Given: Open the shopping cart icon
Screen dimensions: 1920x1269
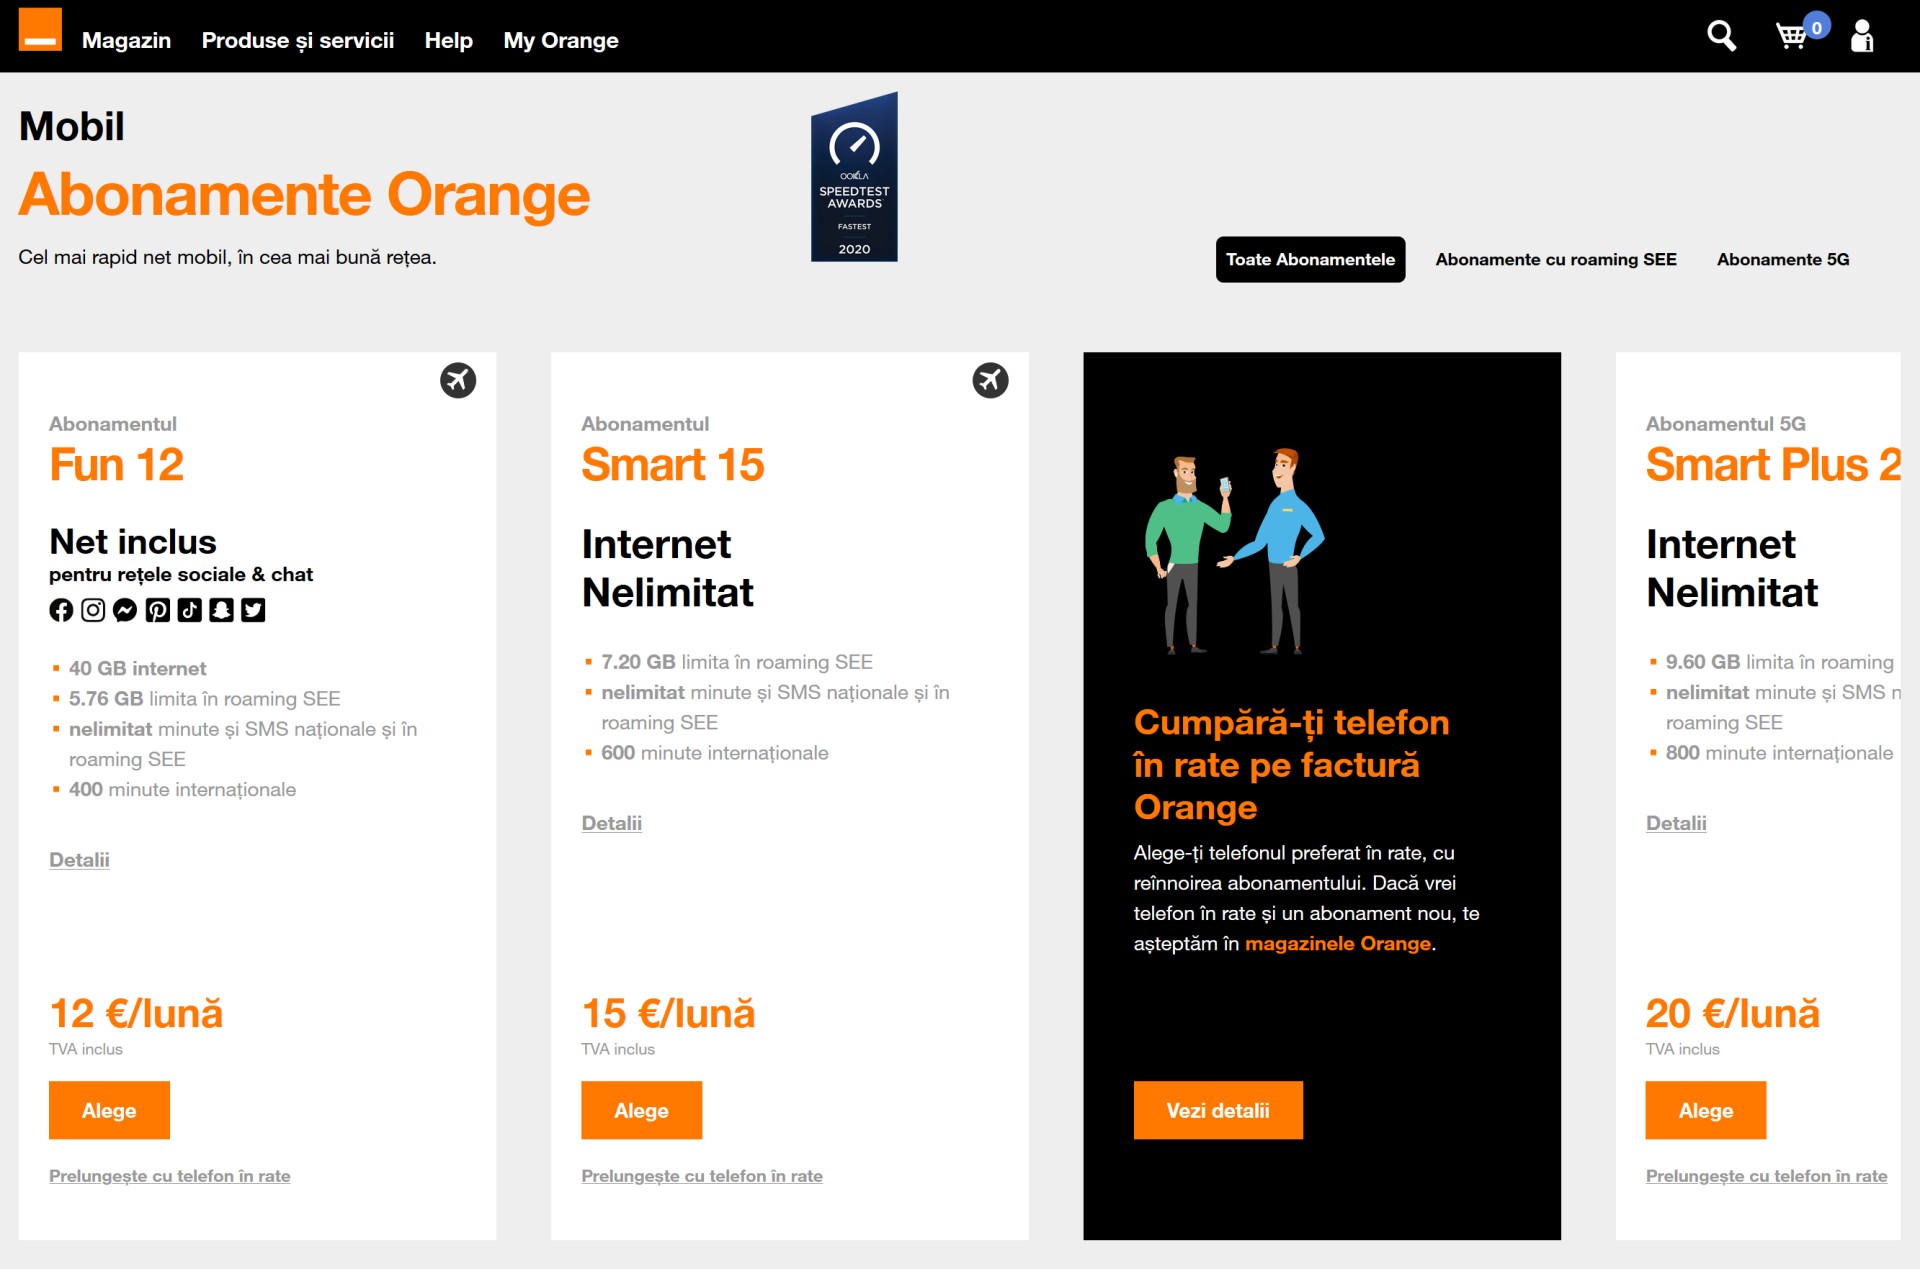Looking at the screenshot, I should click(1791, 37).
